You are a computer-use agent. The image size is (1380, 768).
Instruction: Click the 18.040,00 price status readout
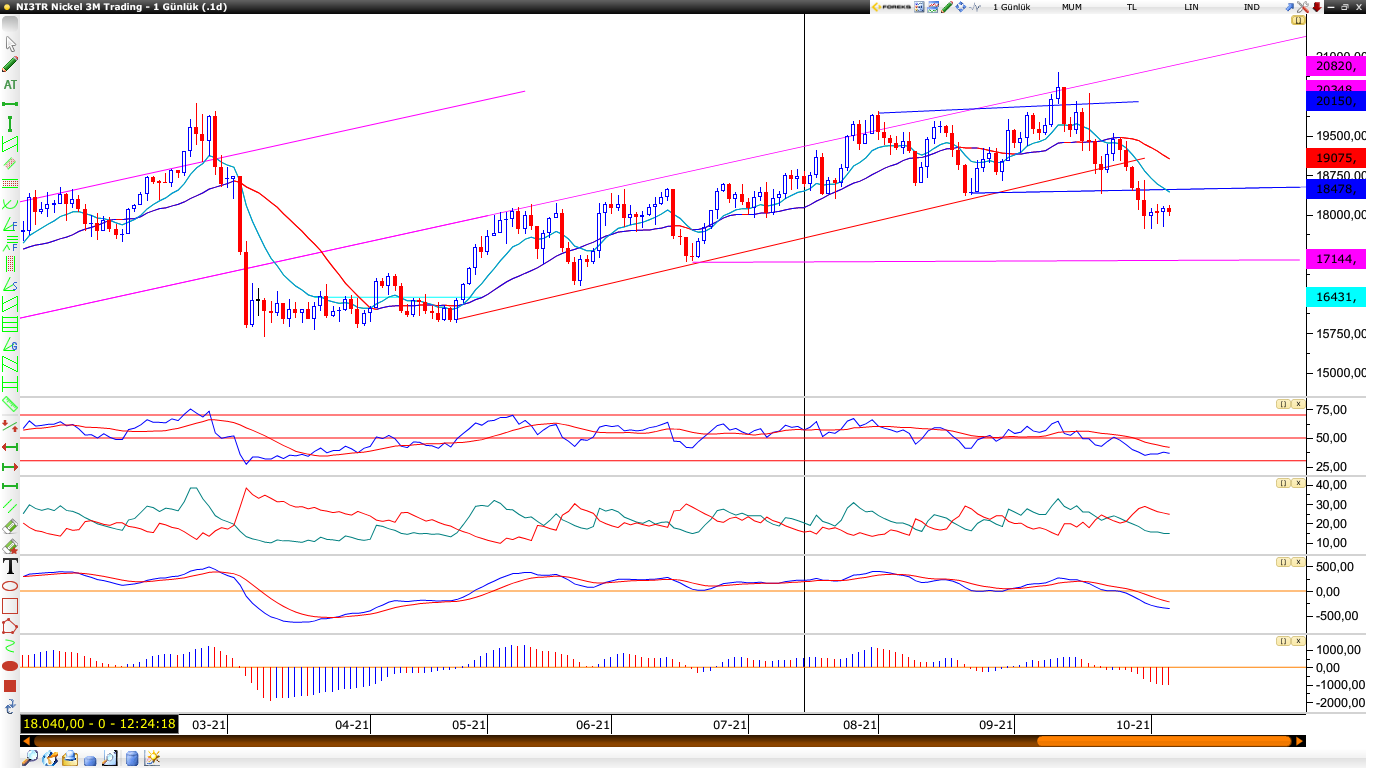coord(99,724)
